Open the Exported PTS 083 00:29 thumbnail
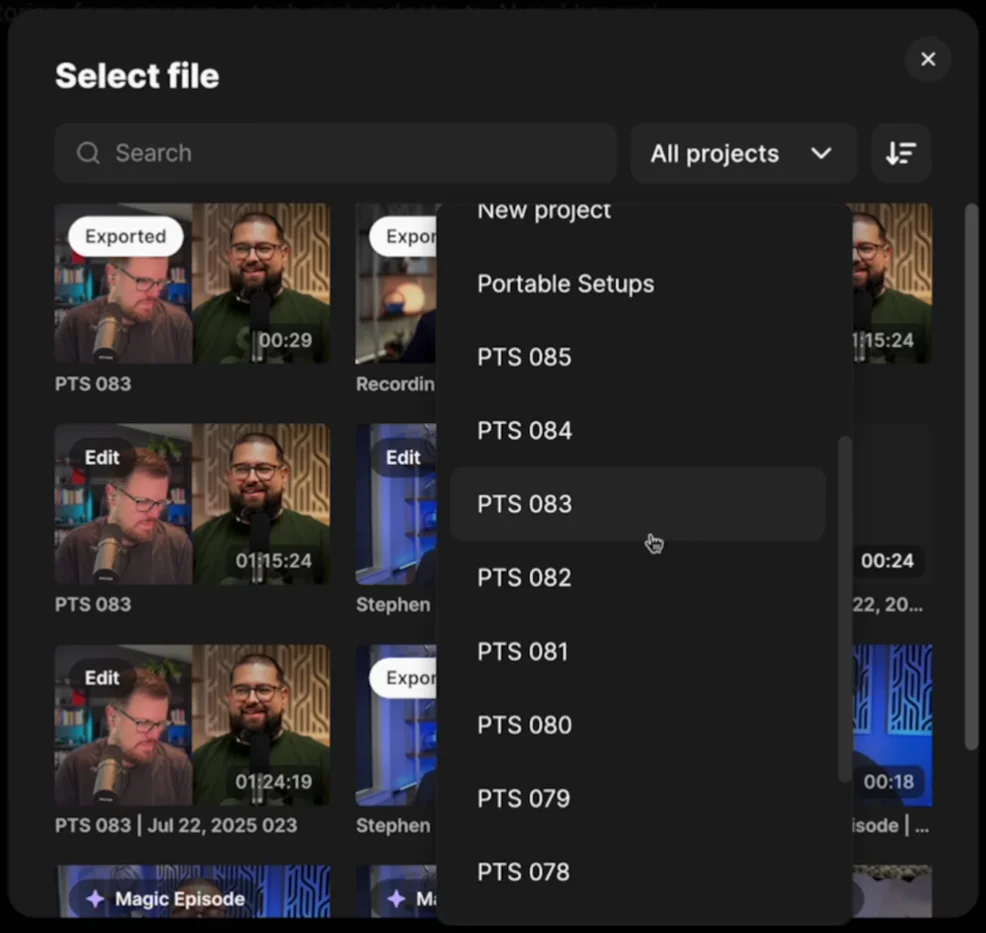 [192, 283]
